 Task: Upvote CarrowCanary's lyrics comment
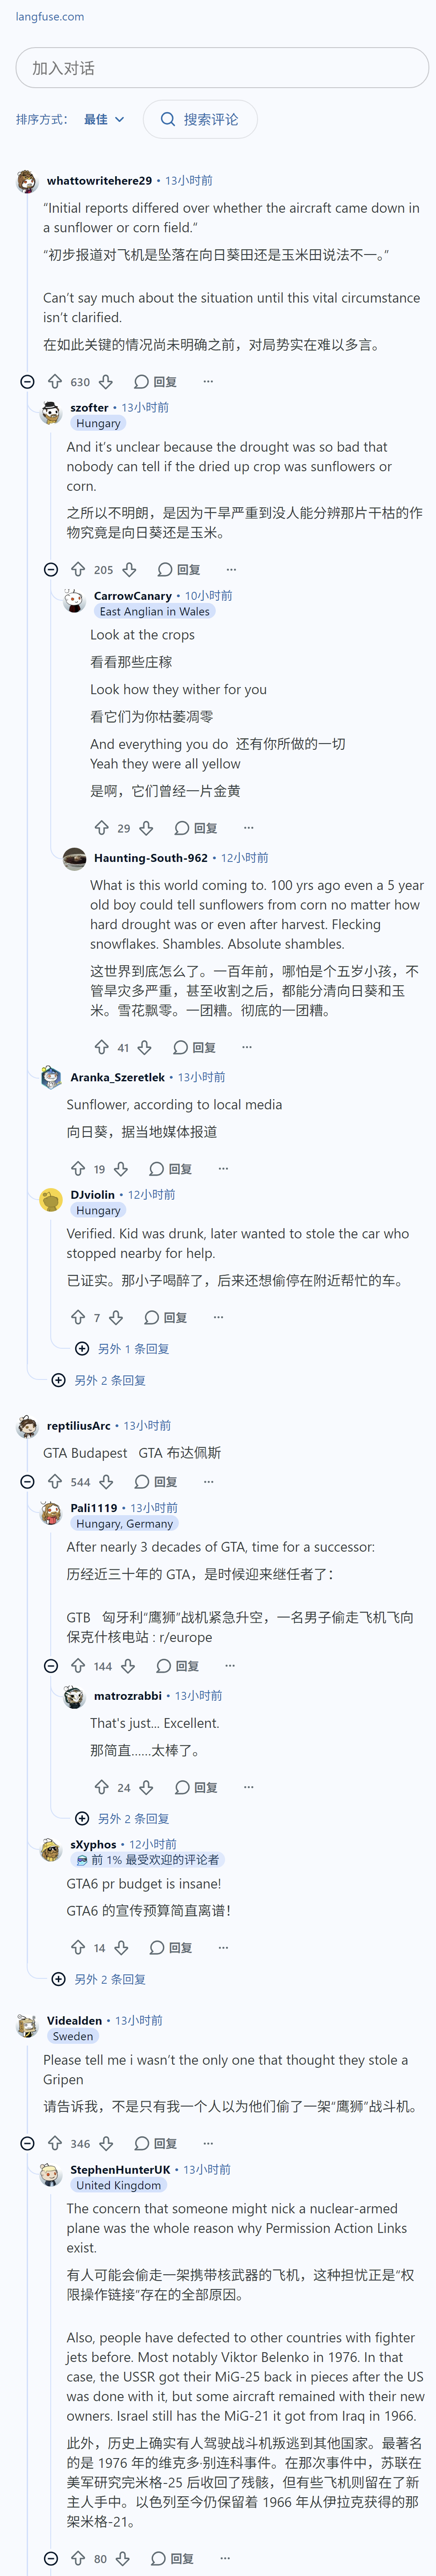(101, 828)
